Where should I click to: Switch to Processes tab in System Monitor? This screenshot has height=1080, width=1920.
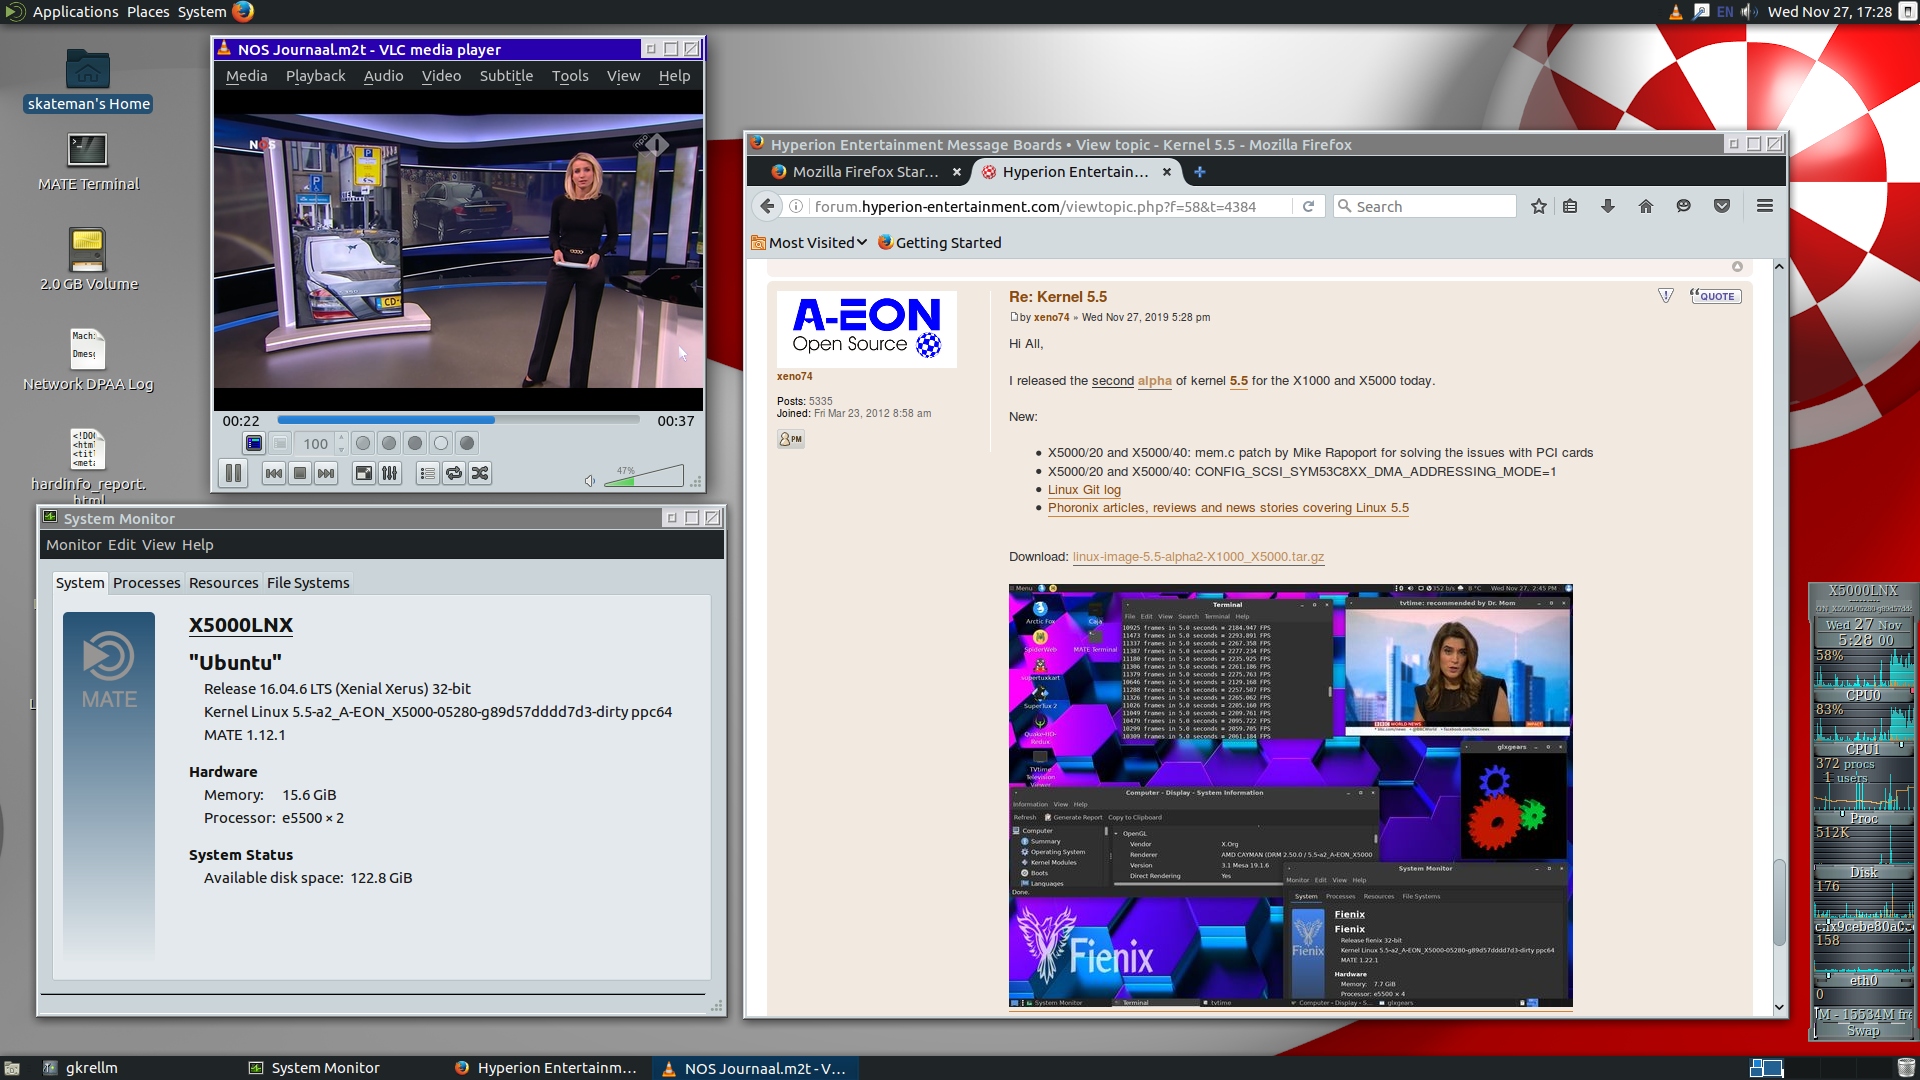[146, 583]
